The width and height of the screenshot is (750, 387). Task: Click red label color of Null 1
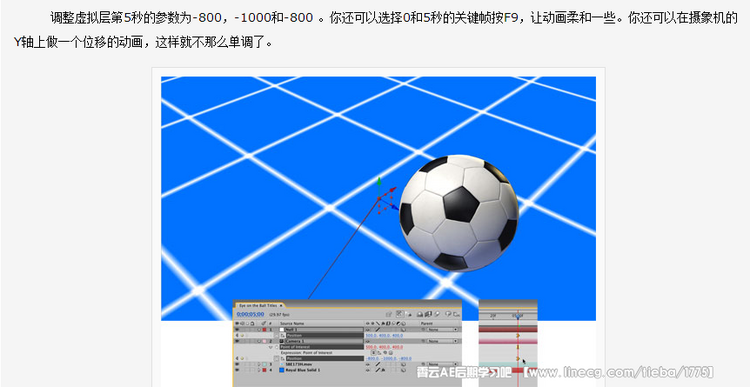coord(265,330)
